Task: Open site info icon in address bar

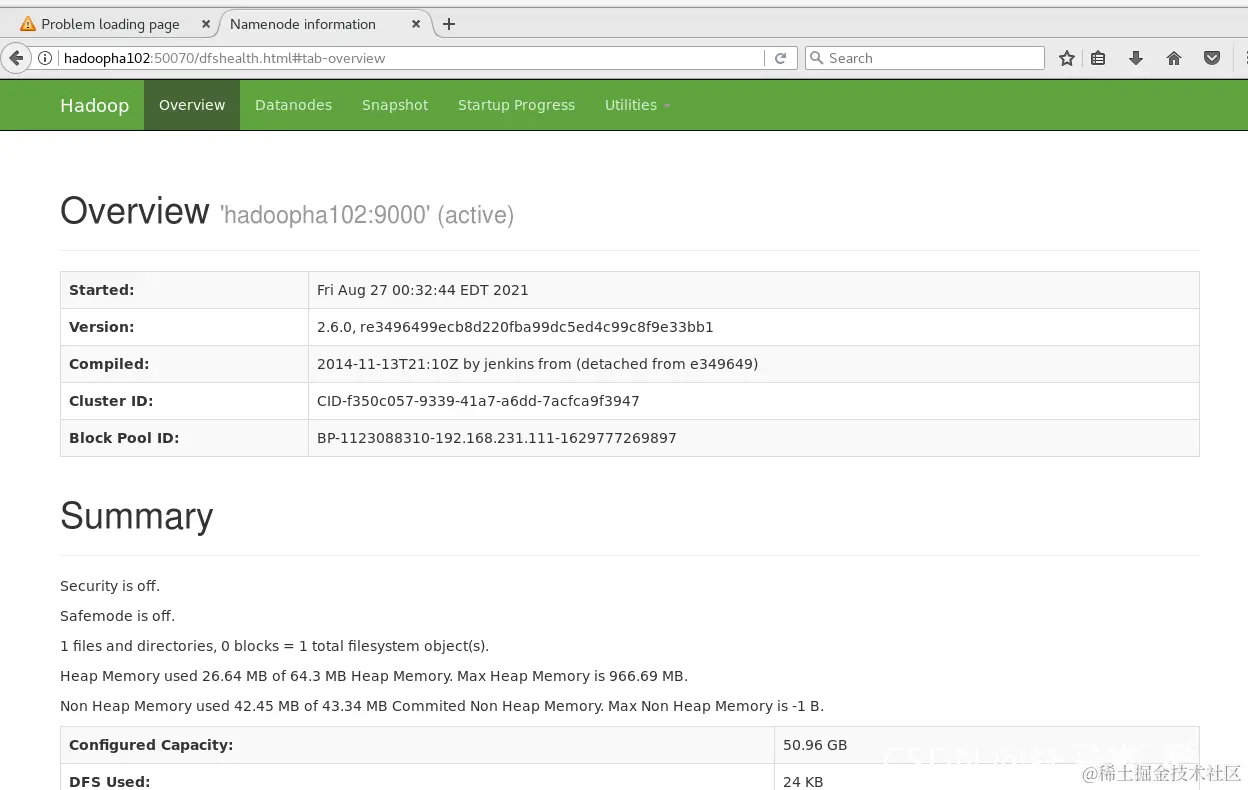Action: point(45,58)
